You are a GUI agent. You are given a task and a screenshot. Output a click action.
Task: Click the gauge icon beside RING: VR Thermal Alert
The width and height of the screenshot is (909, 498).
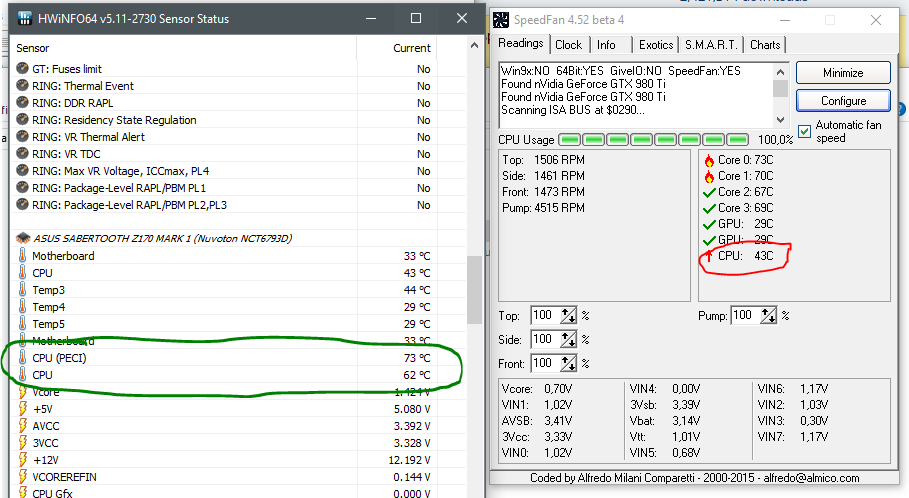click(23, 136)
